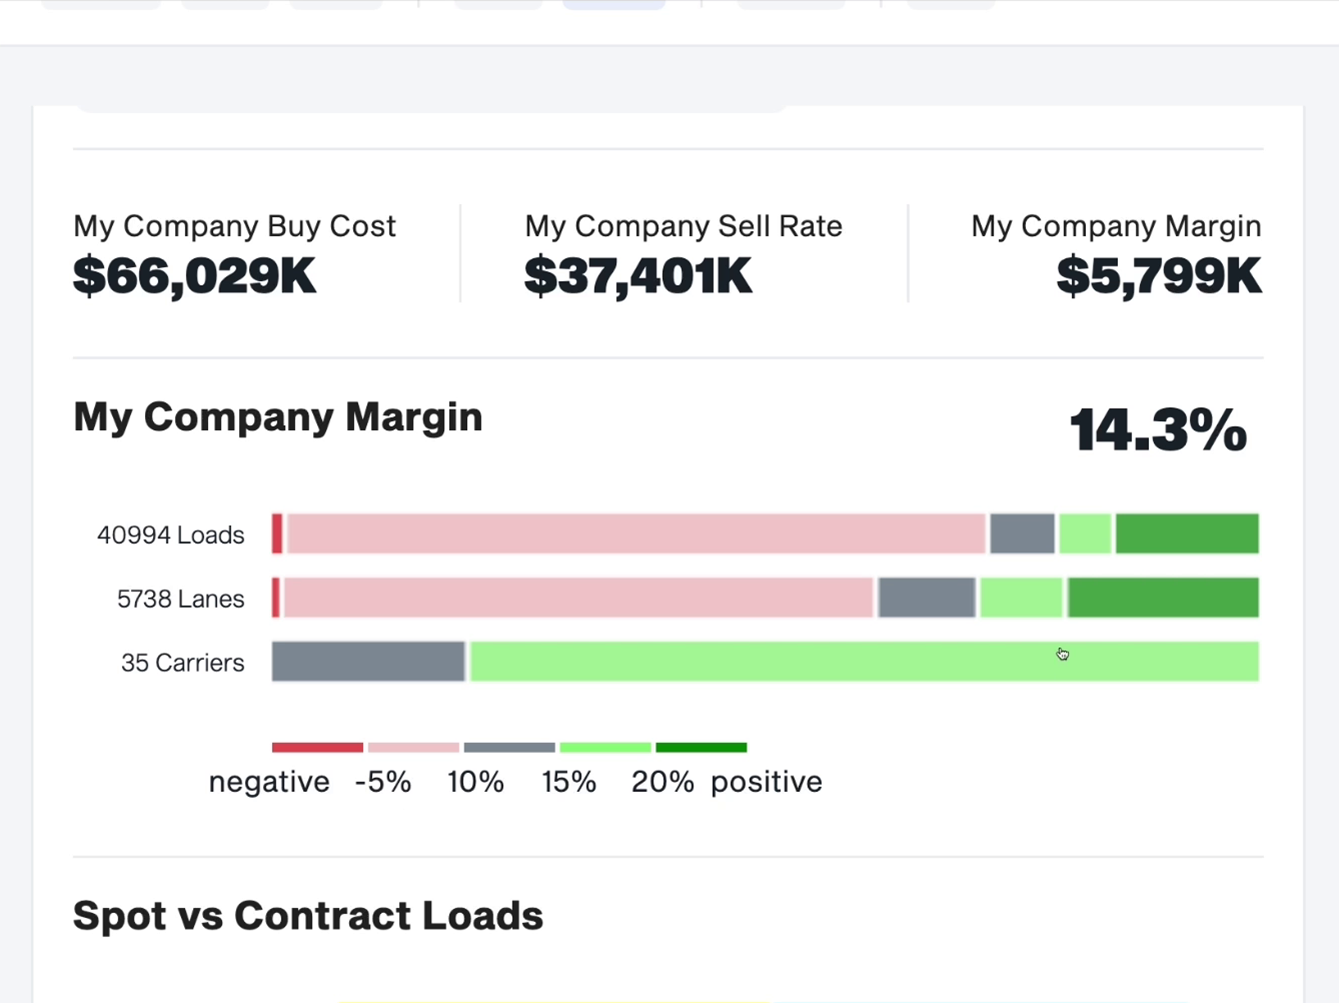Select the red negative segment in Loads bar
Viewport: 1339px width, 1003px height.
click(277, 534)
